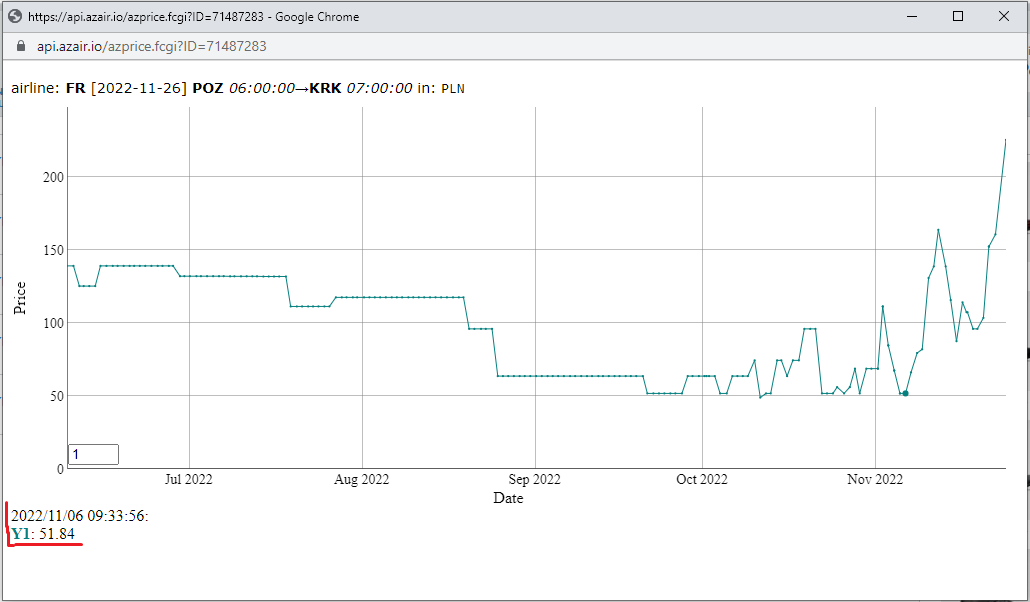Click the Oct 2022 axis label
Screen dimensions: 1030x602
[x=702, y=479]
